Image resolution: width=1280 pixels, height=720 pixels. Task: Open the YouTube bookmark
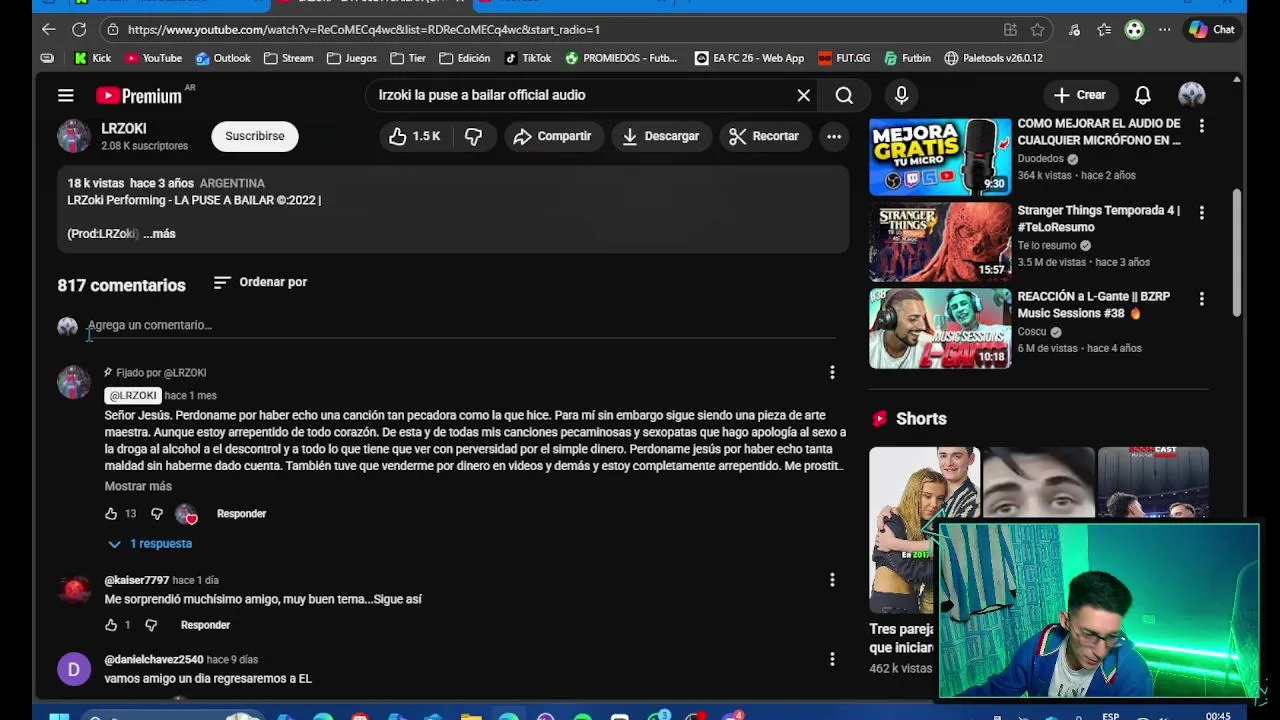pos(153,58)
